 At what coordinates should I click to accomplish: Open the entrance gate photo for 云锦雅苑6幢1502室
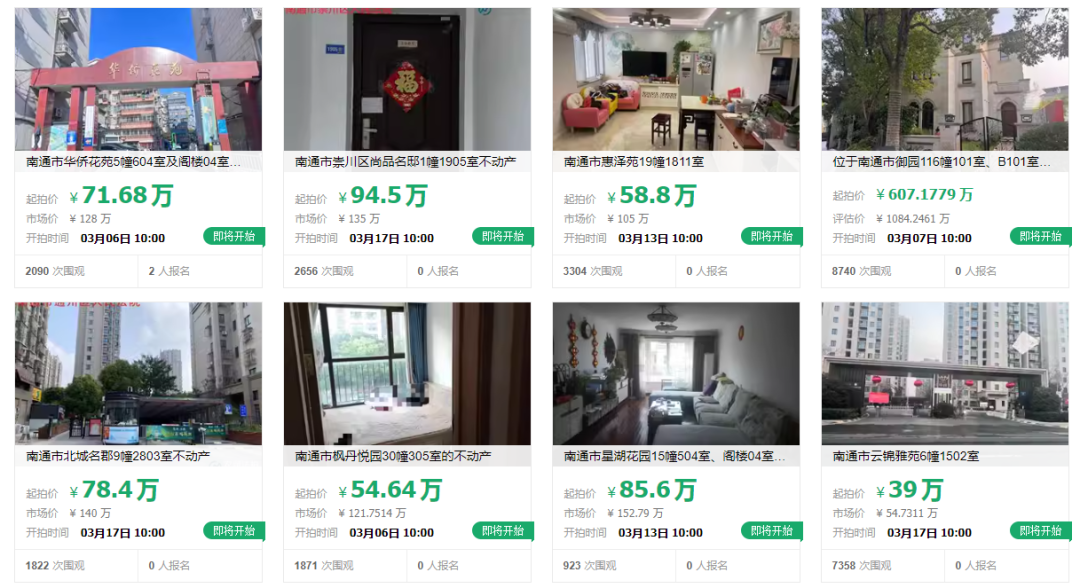(x=945, y=373)
